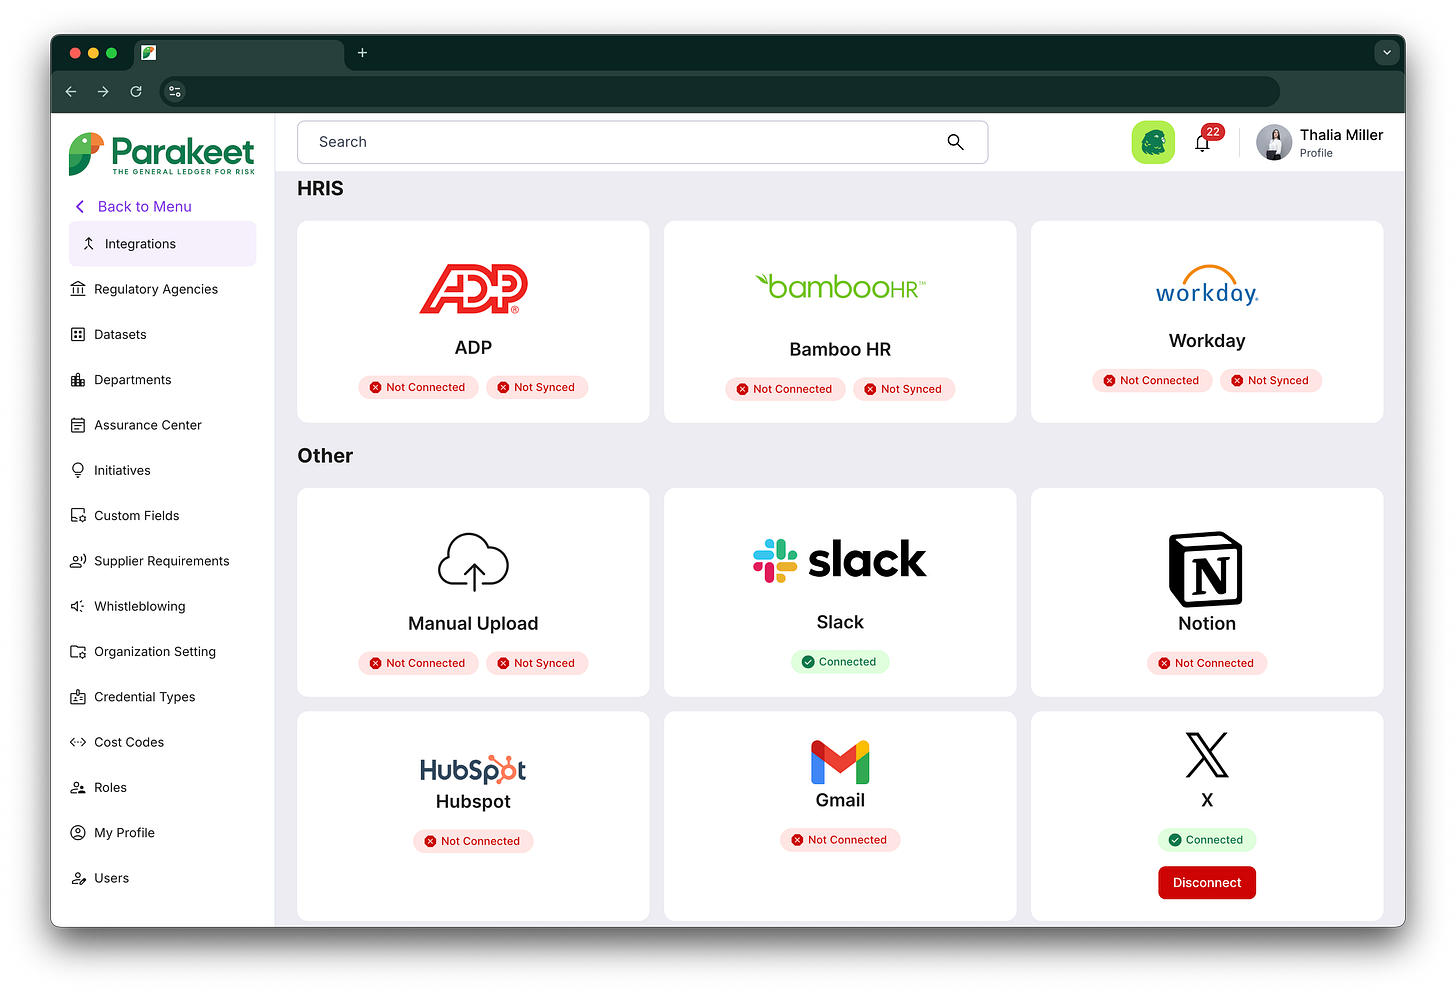Click the Supplier Requirements icon
The height and width of the screenshot is (994, 1456).
78,561
